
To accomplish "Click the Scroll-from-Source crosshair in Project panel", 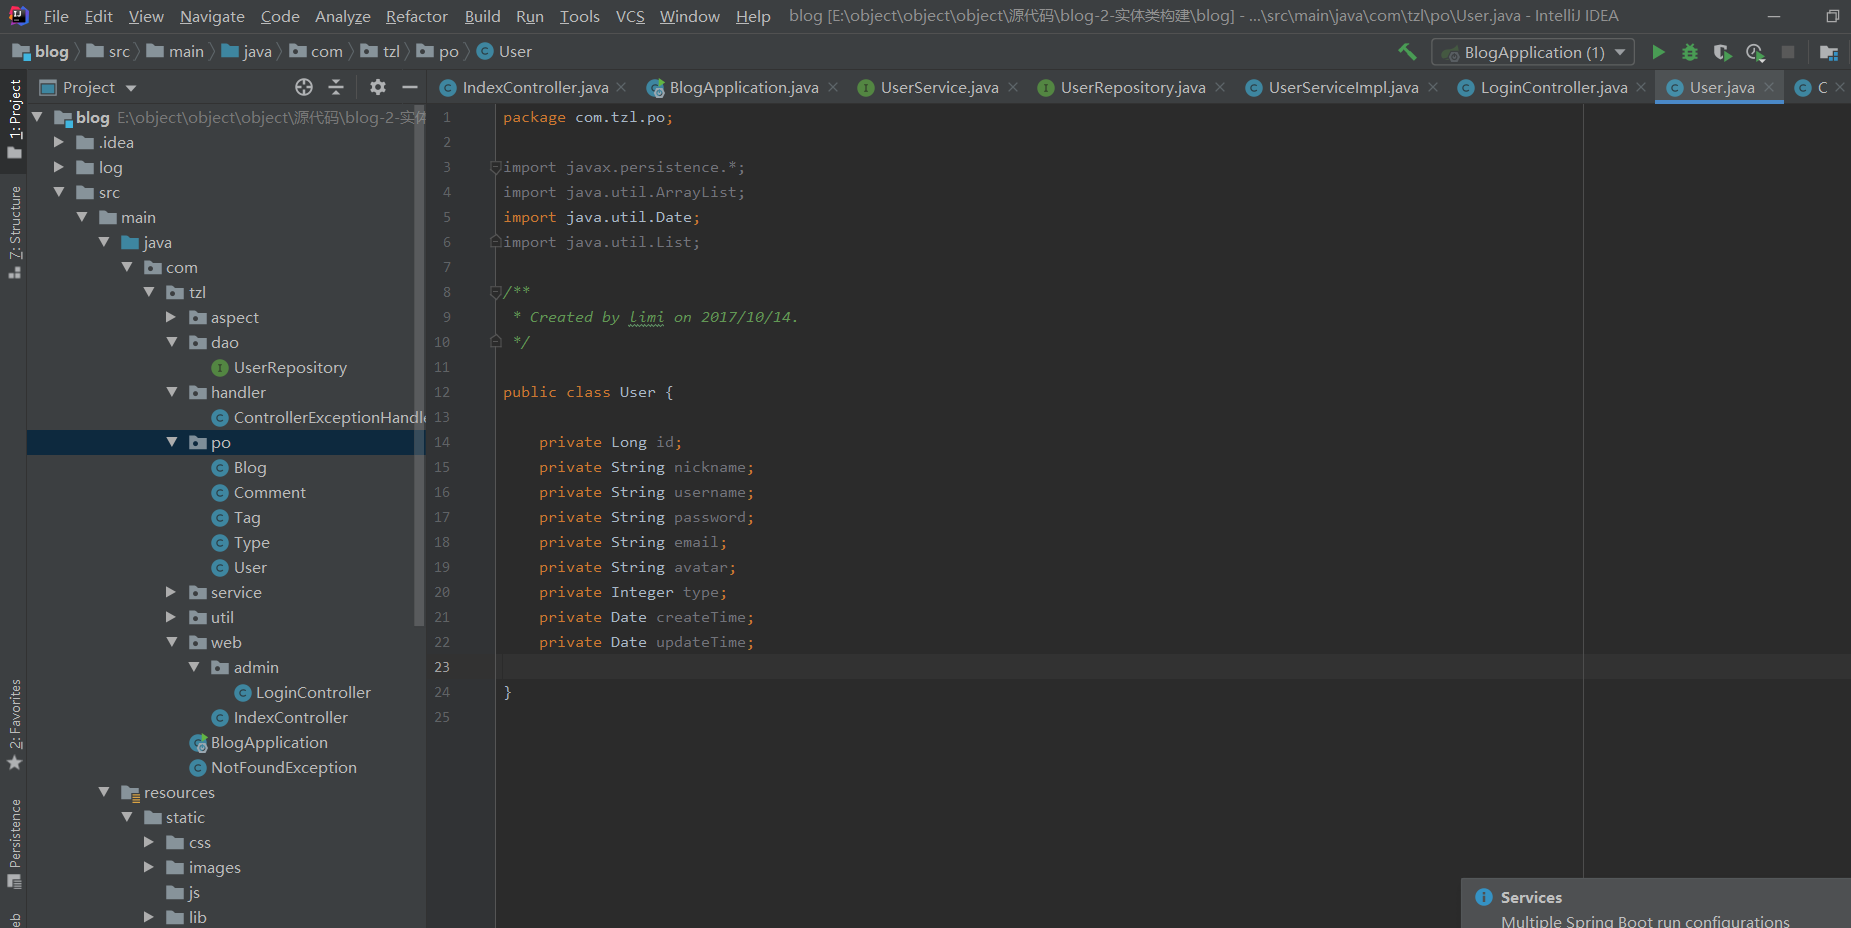I will (304, 87).
